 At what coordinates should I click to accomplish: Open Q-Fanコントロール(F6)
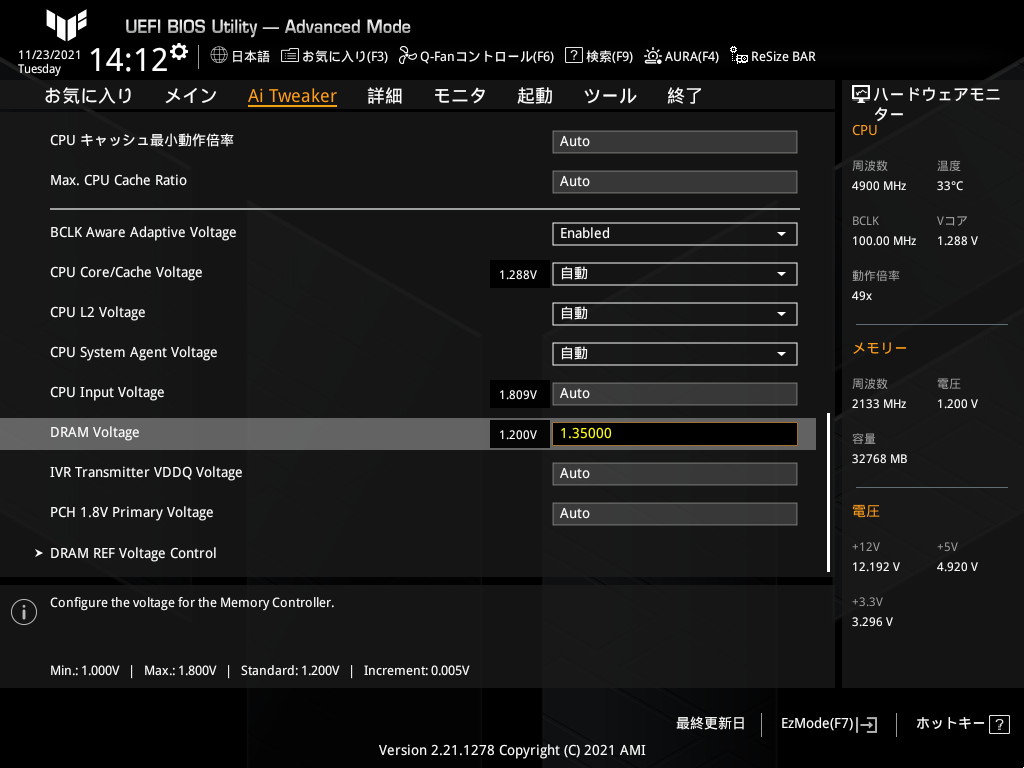coord(487,56)
